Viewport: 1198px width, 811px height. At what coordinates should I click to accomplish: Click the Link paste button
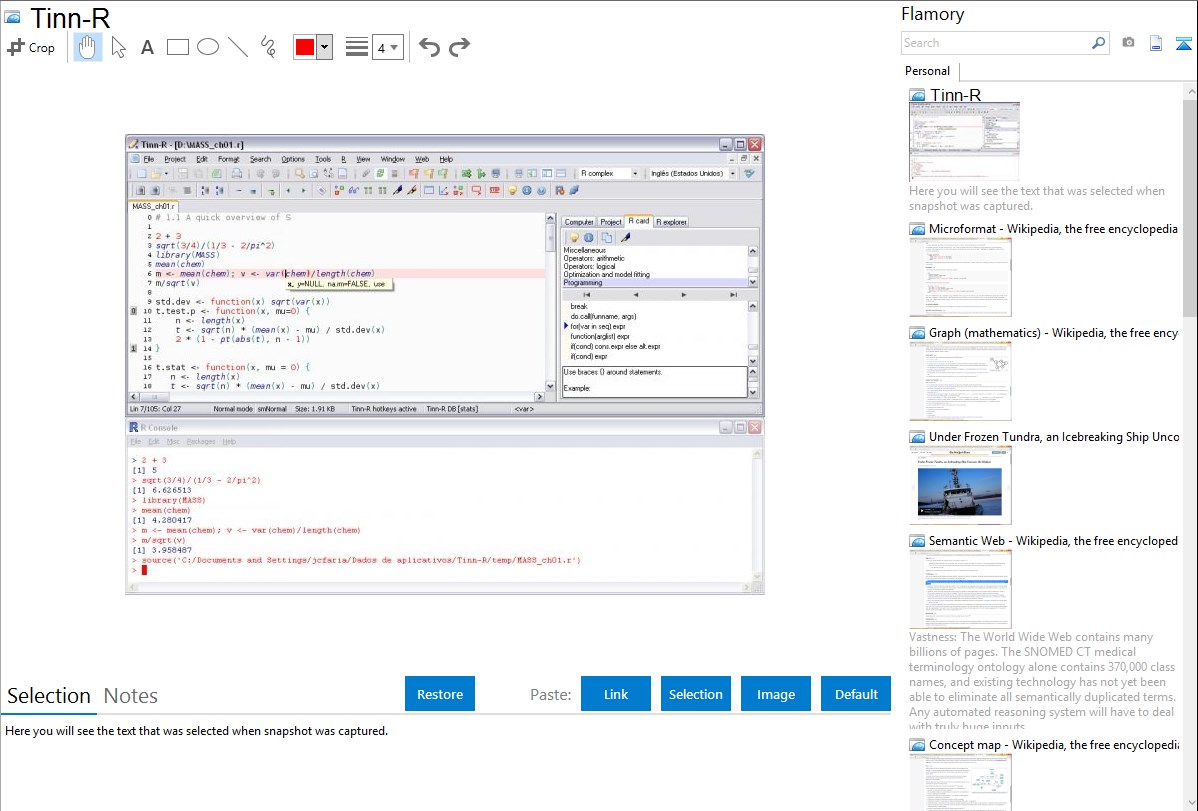coord(616,694)
